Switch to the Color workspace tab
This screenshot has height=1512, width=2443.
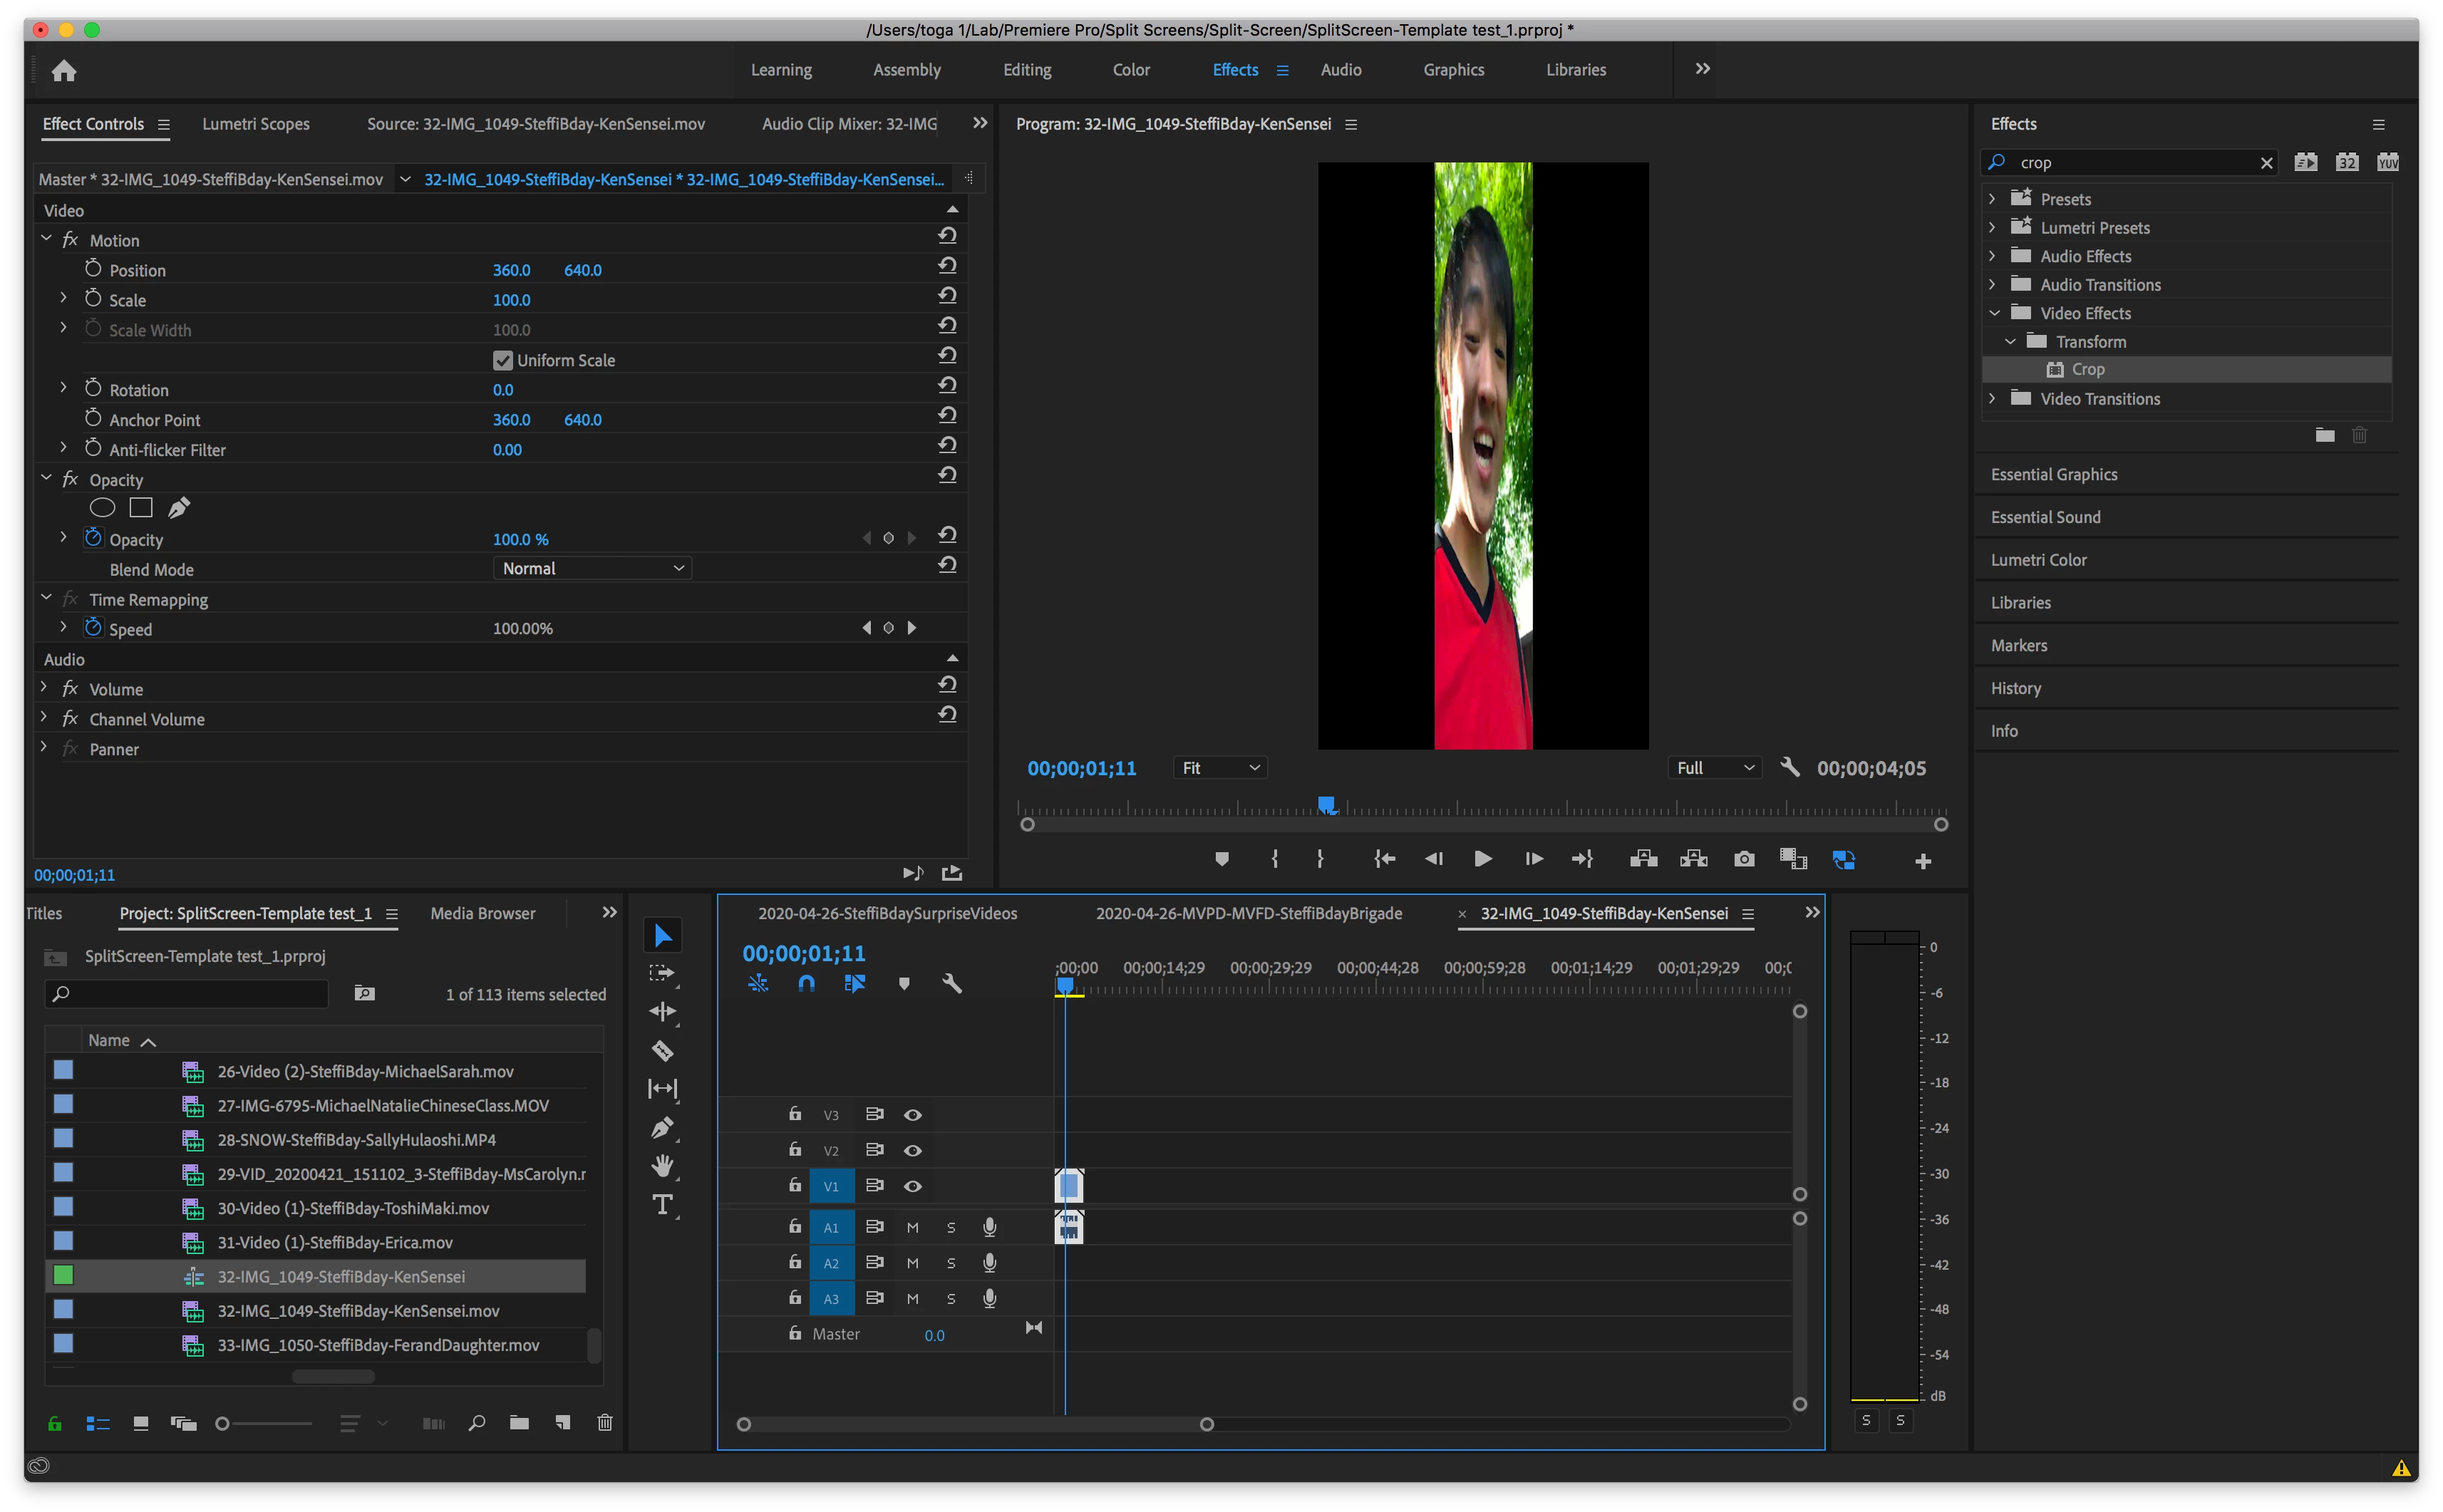[x=1131, y=70]
